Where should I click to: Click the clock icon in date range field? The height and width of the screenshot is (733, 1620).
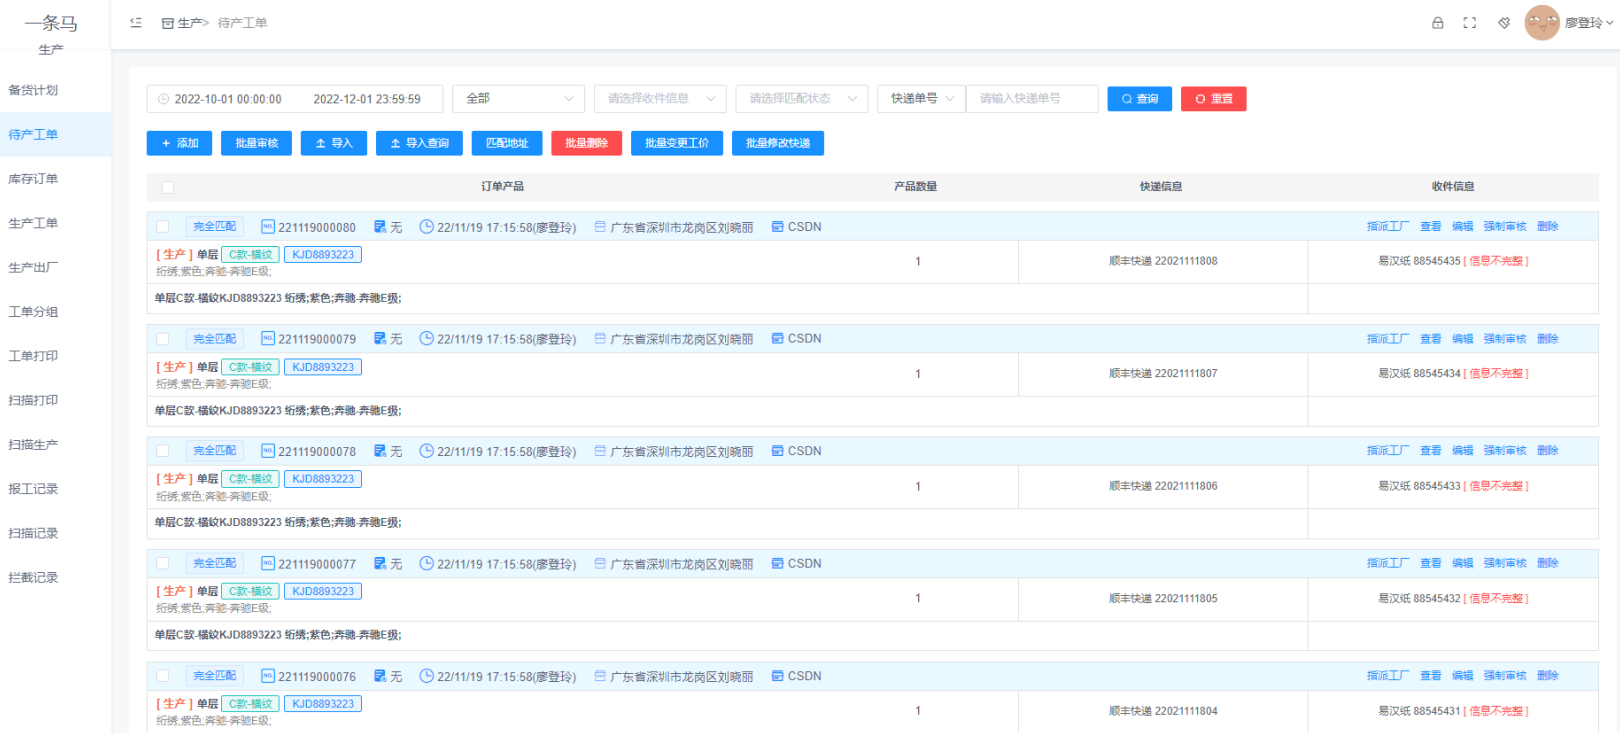163,99
